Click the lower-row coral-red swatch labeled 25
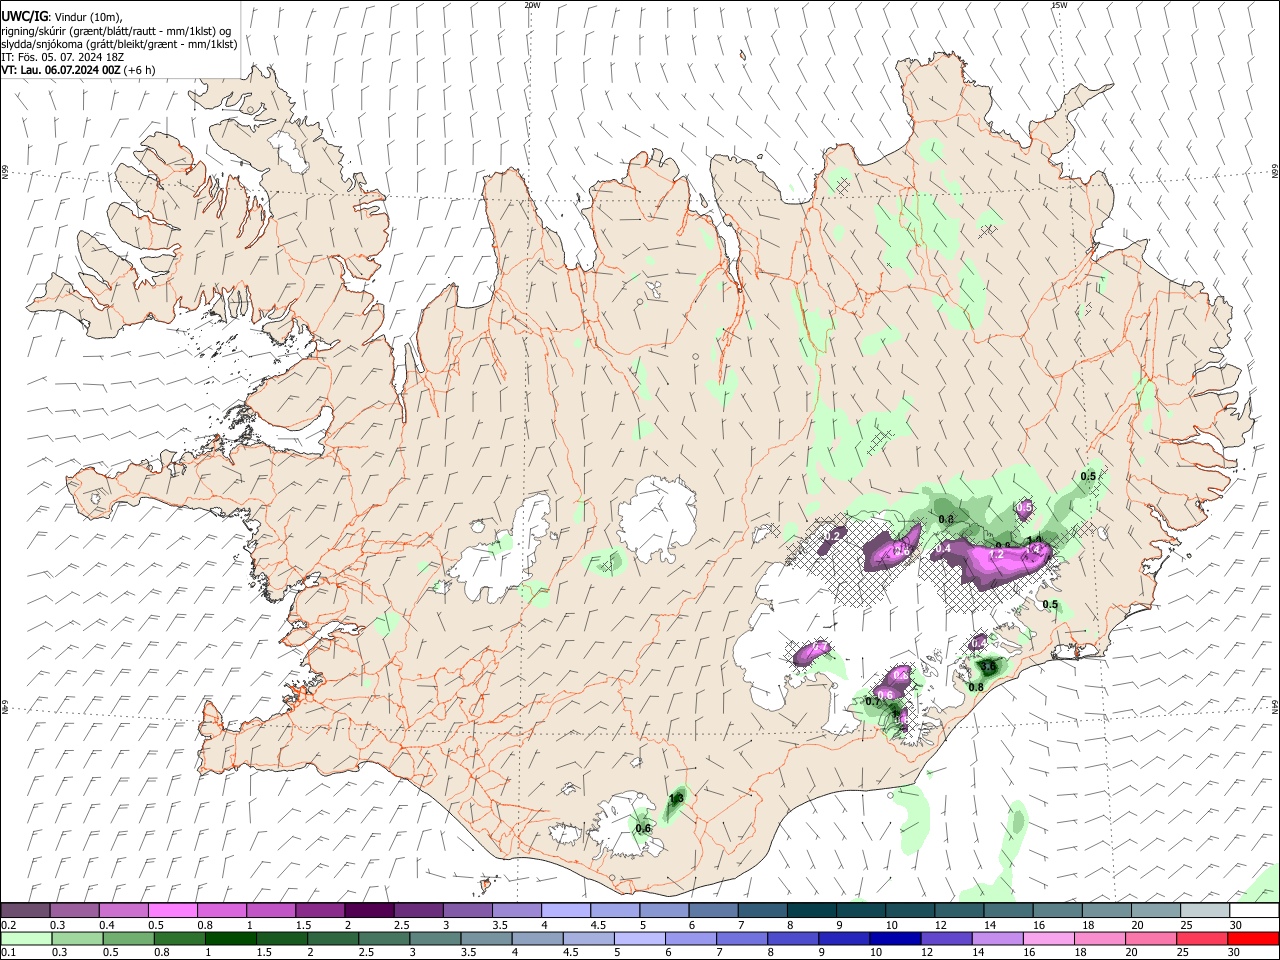The image size is (1280, 960). point(1201,938)
